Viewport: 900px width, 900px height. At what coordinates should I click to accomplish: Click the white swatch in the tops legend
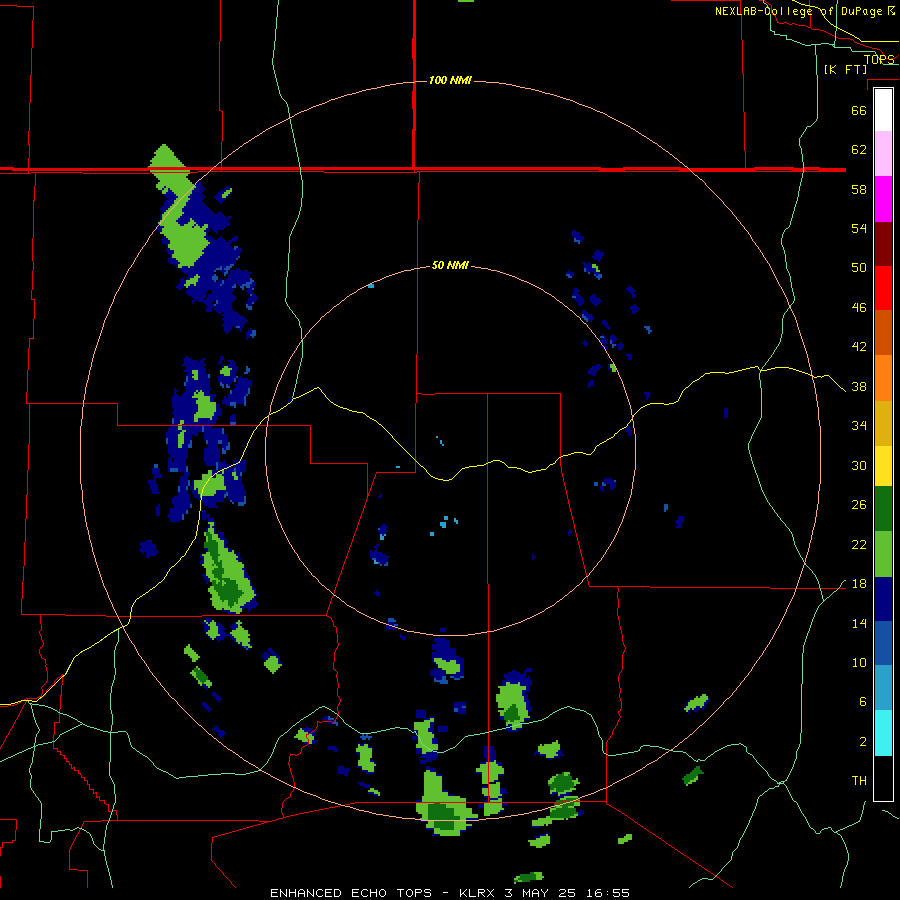[883, 110]
